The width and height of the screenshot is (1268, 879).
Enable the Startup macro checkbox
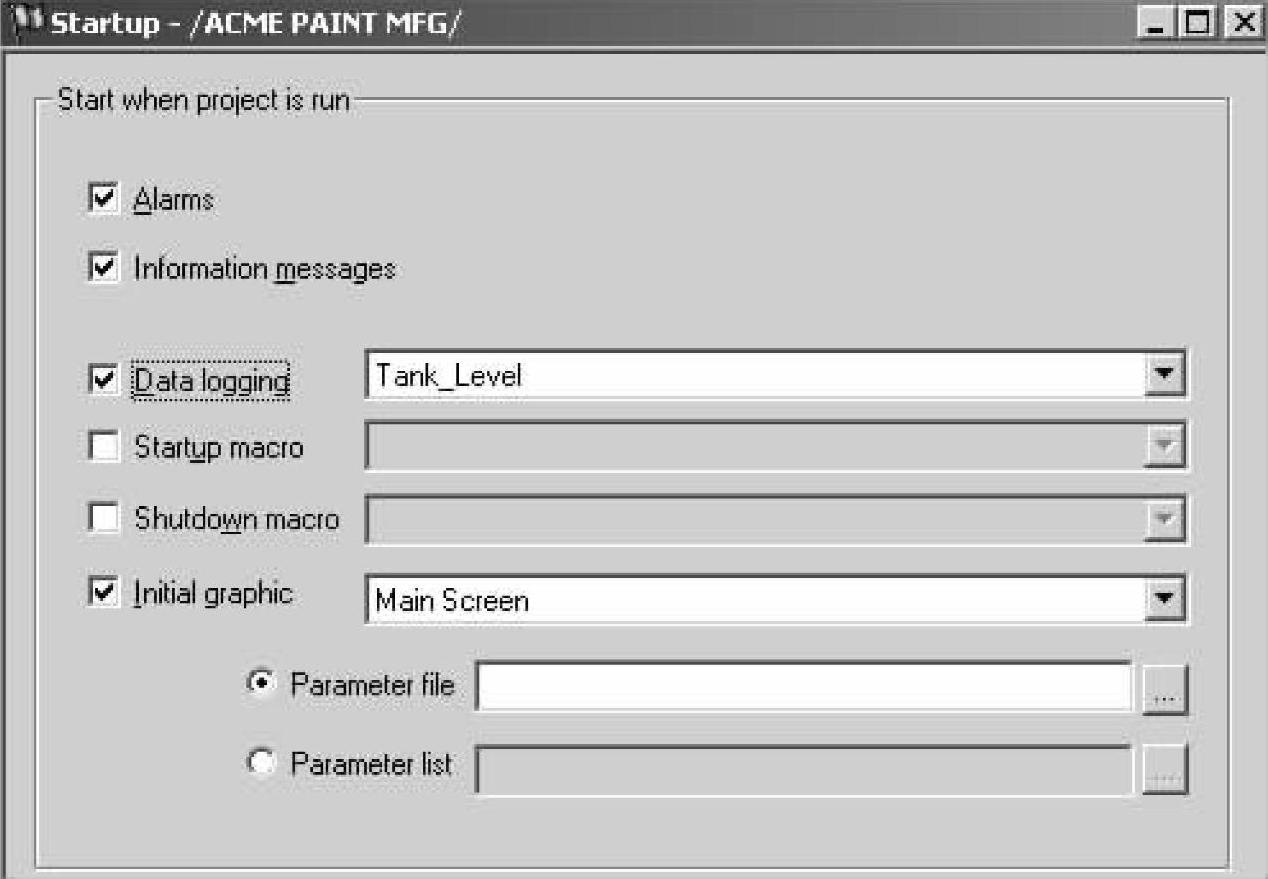[104, 447]
